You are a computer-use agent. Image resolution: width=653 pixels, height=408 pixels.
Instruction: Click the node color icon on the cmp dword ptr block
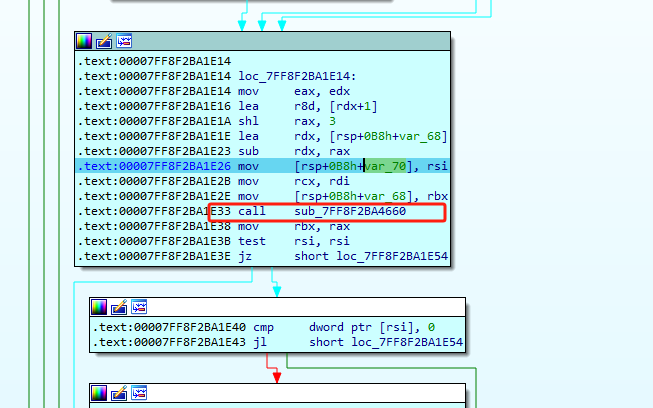coord(99,307)
